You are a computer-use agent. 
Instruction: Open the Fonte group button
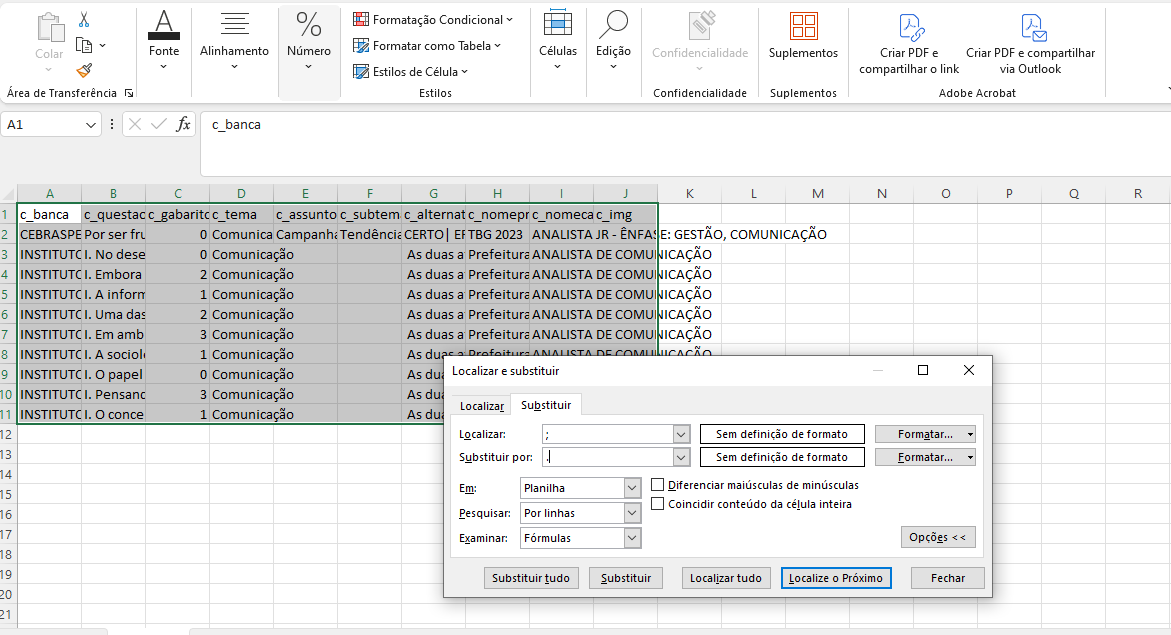[x=164, y=40]
